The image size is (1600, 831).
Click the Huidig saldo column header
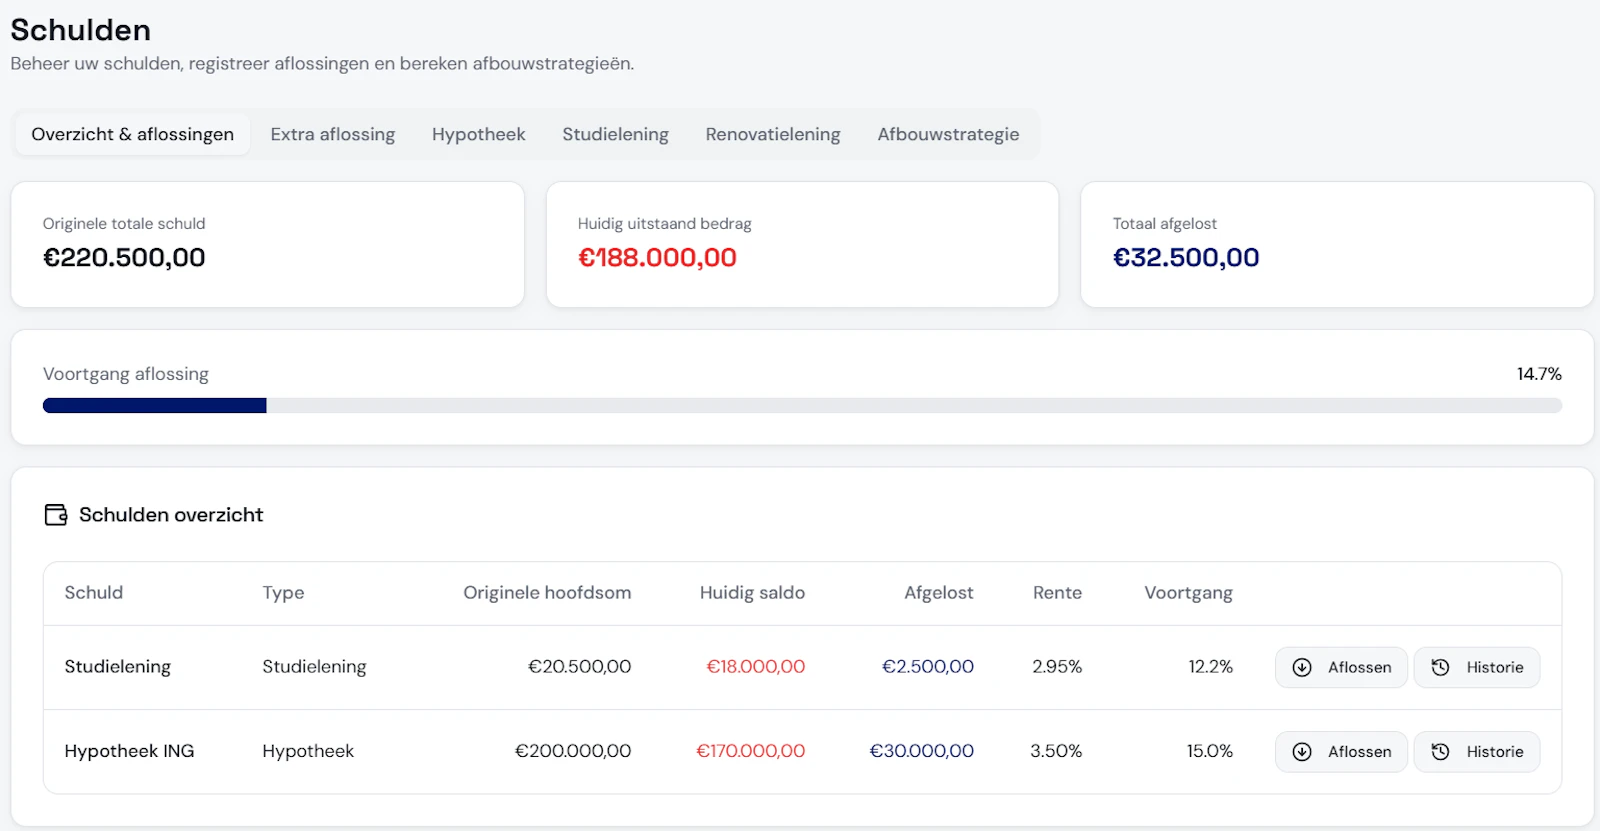[x=752, y=593]
